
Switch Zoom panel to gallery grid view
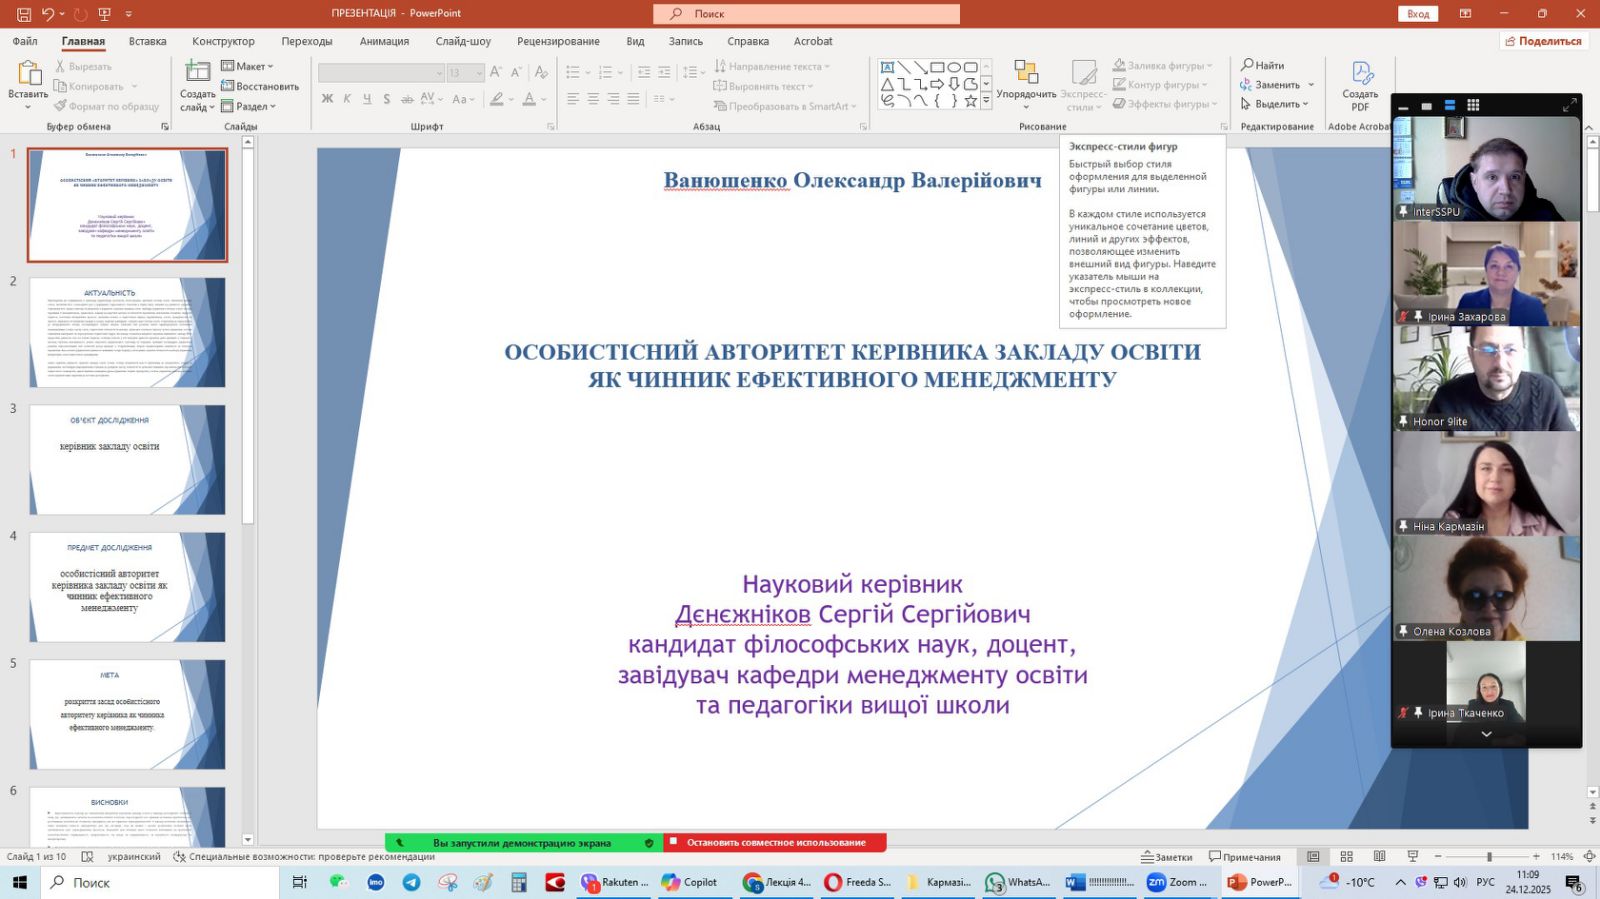[1473, 105]
